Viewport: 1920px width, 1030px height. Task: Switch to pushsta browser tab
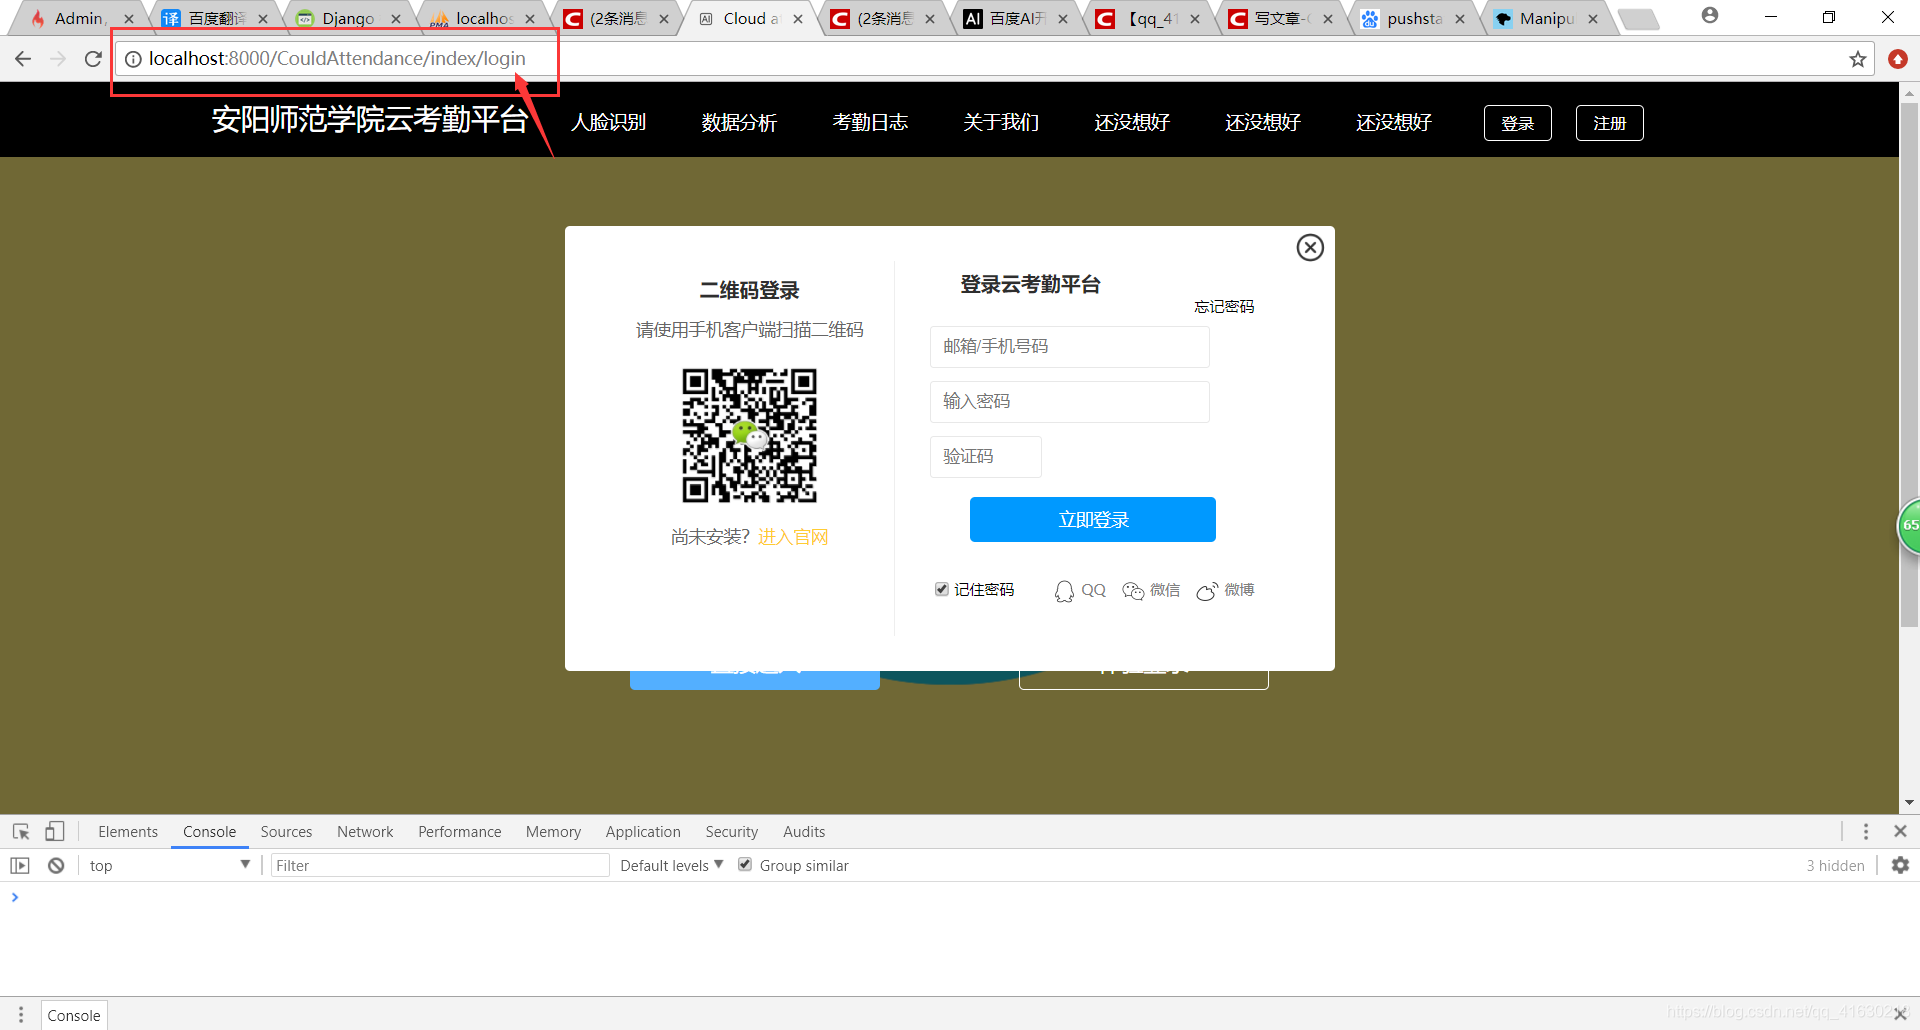click(x=1413, y=18)
